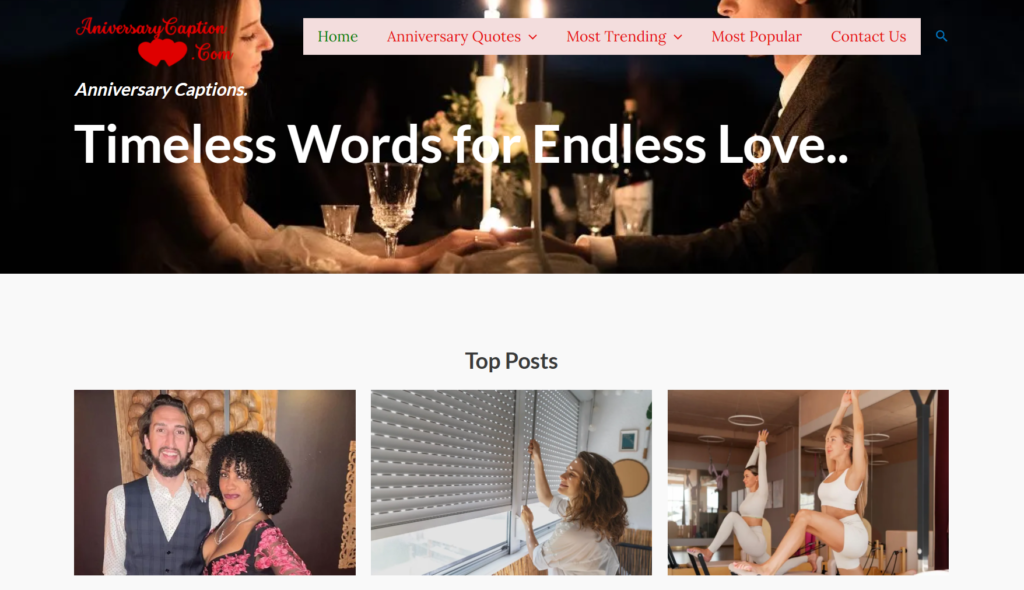Image resolution: width=1024 pixels, height=590 pixels.
Task: Open the Most Trending menu
Action: (616, 37)
